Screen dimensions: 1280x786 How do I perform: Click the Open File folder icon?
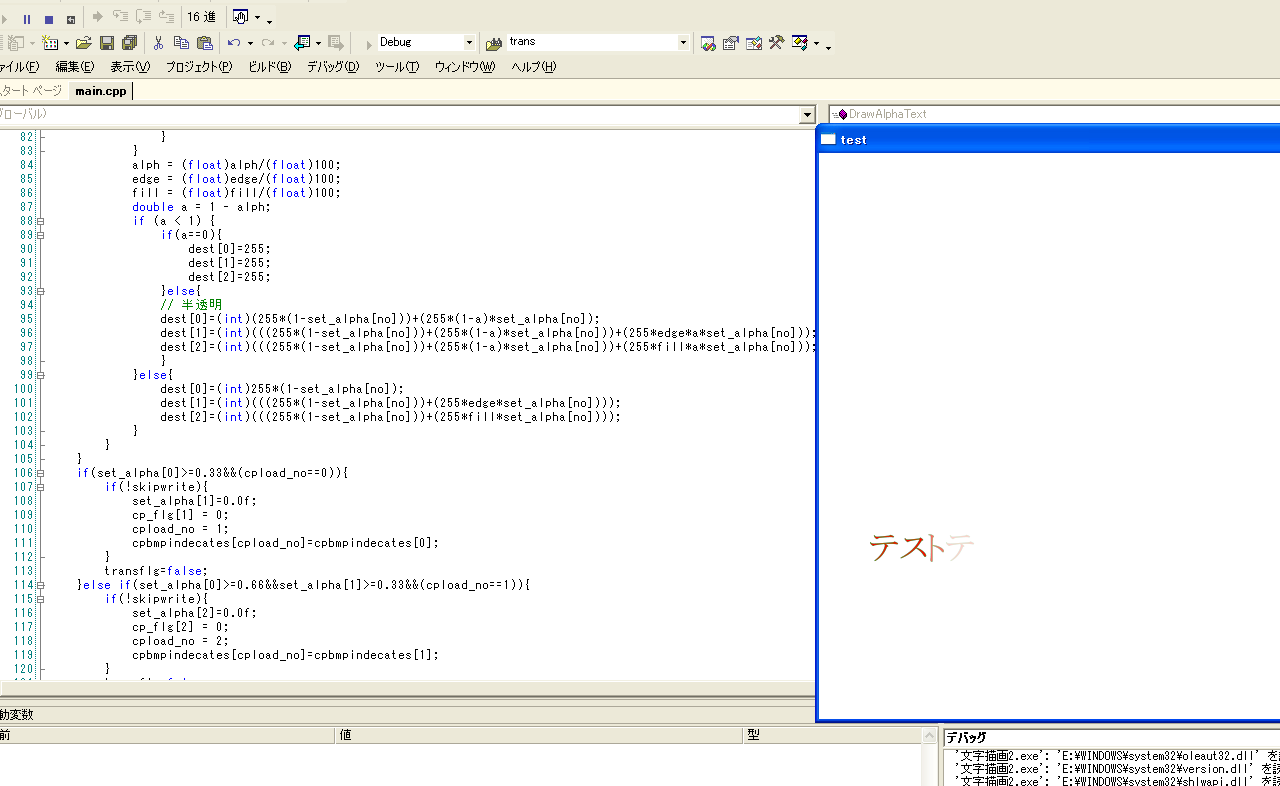(84, 43)
